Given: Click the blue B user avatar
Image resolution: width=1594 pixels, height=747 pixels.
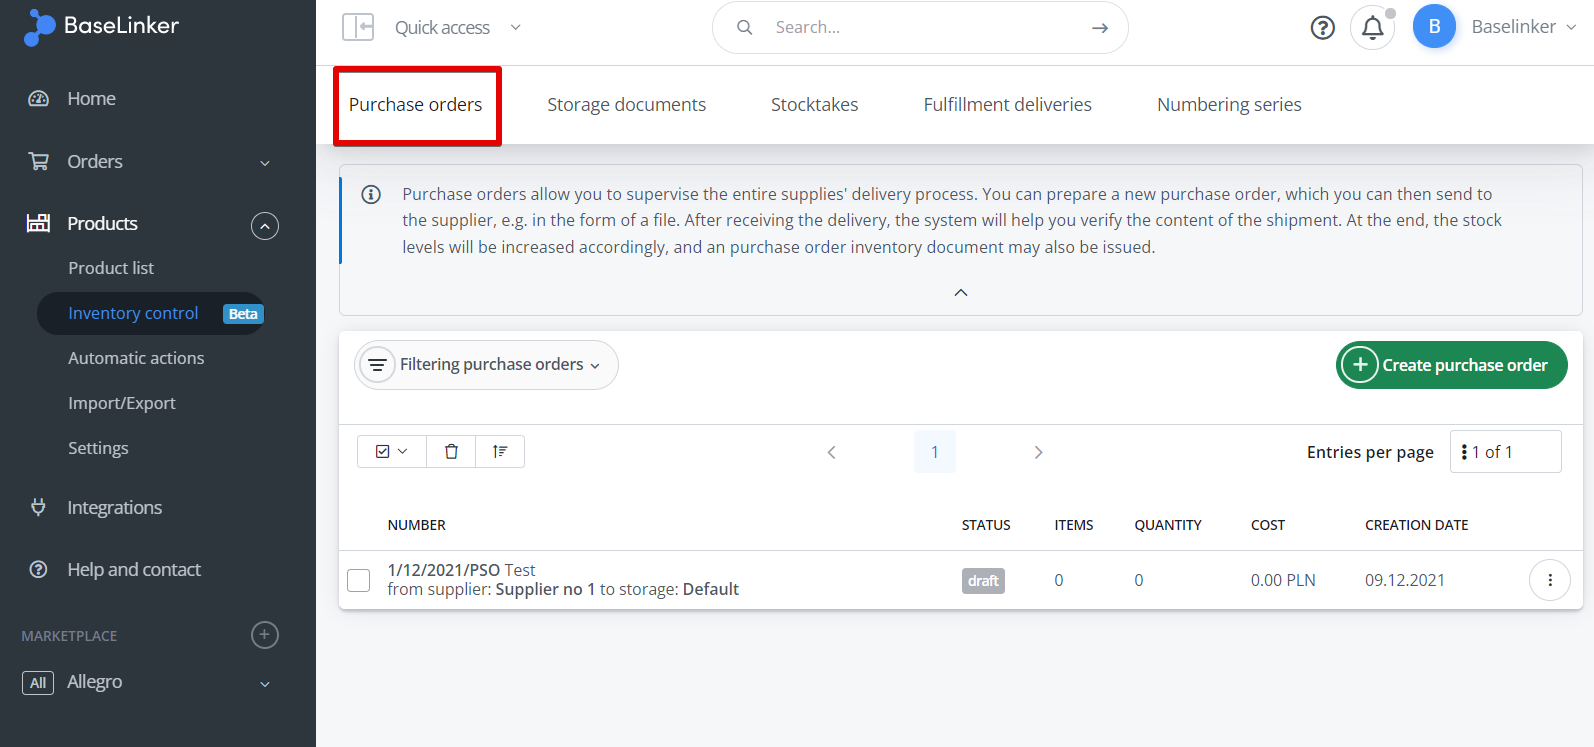Looking at the screenshot, I should pos(1434,27).
